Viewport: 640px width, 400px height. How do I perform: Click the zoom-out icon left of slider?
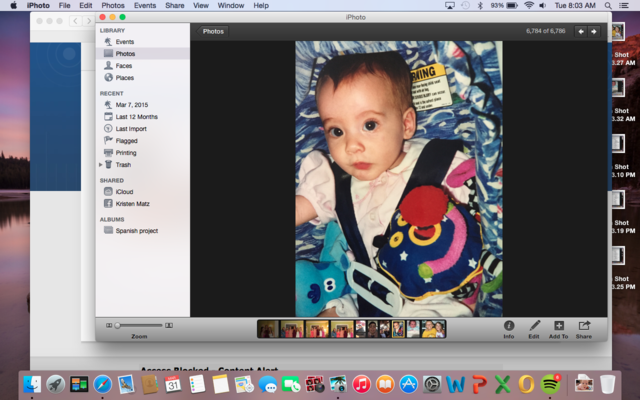(109, 325)
